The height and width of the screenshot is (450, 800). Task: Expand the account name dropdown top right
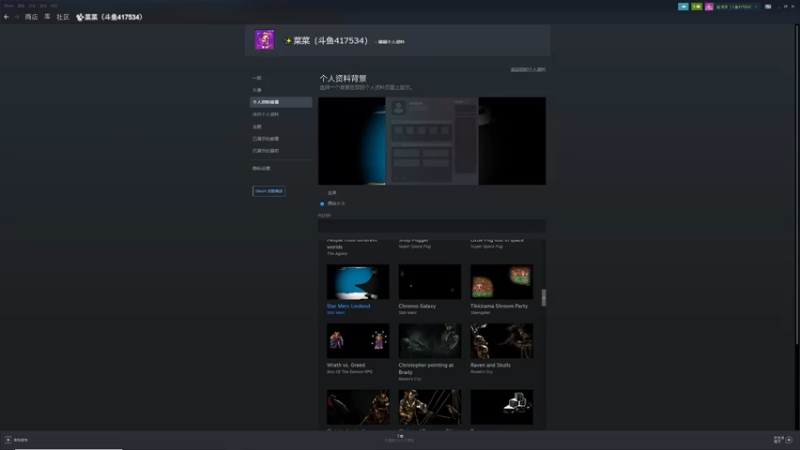click(737, 7)
